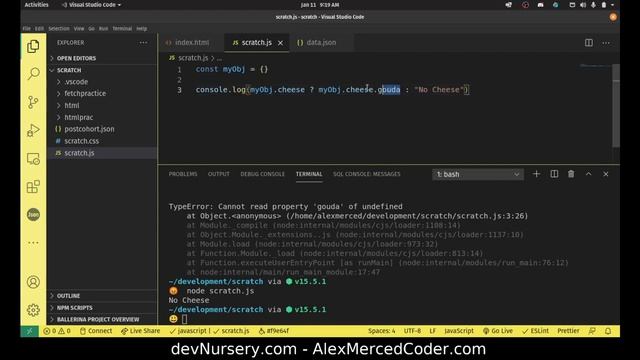Open the Search view icon
Image resolution: width=640 pixels, height=360 pixels.
click(33, 74)
